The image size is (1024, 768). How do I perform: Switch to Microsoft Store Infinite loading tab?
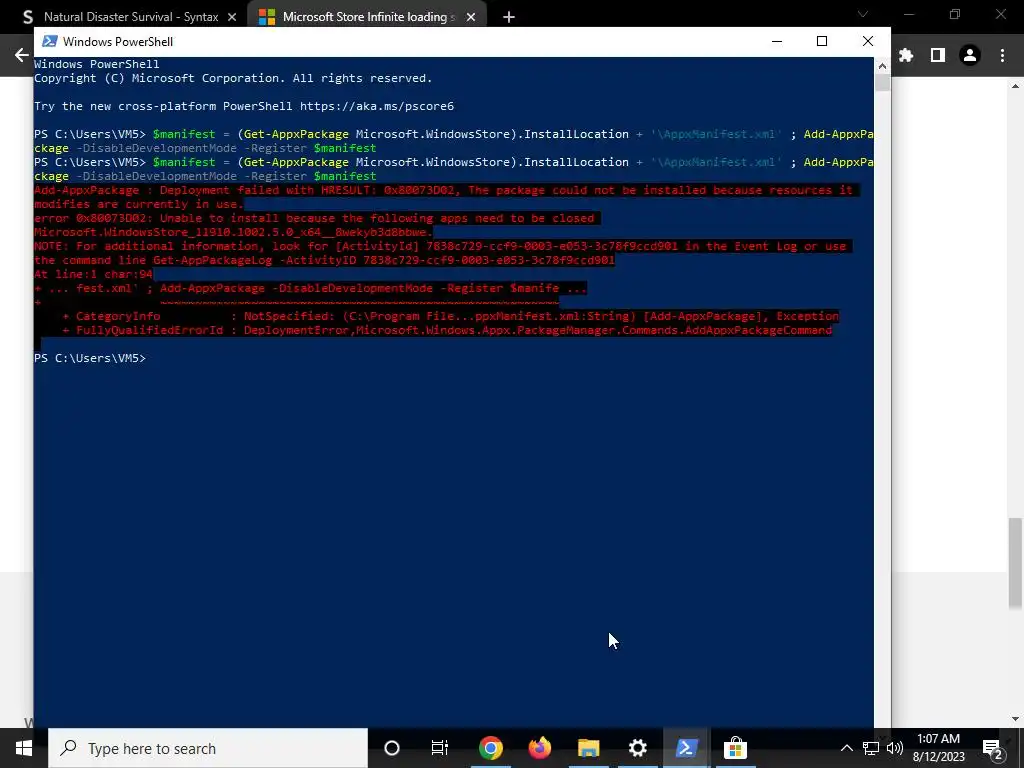coord(366,17)
